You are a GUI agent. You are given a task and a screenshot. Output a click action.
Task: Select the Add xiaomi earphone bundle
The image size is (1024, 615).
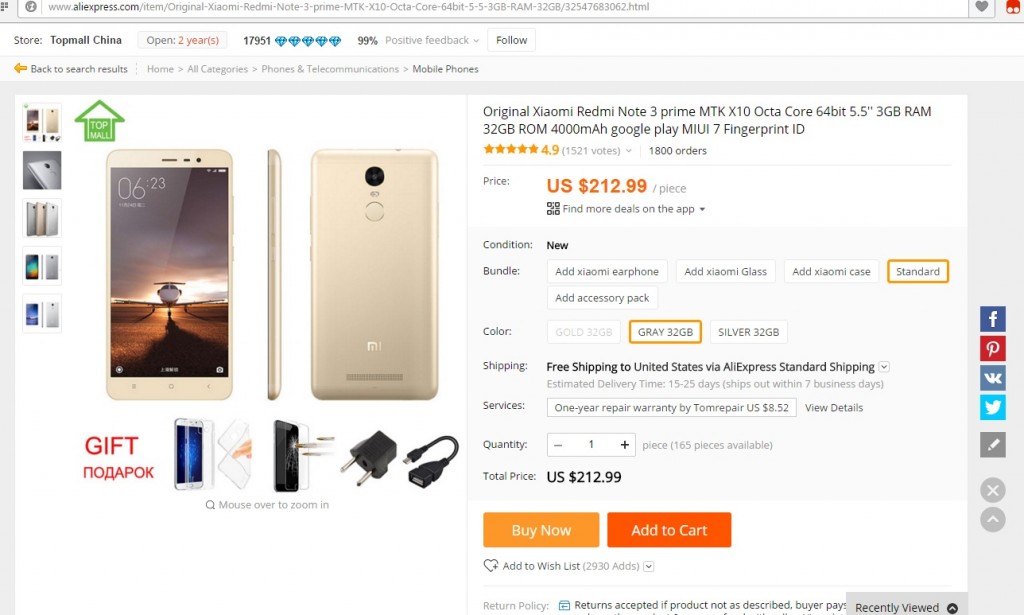coord(607,271)
